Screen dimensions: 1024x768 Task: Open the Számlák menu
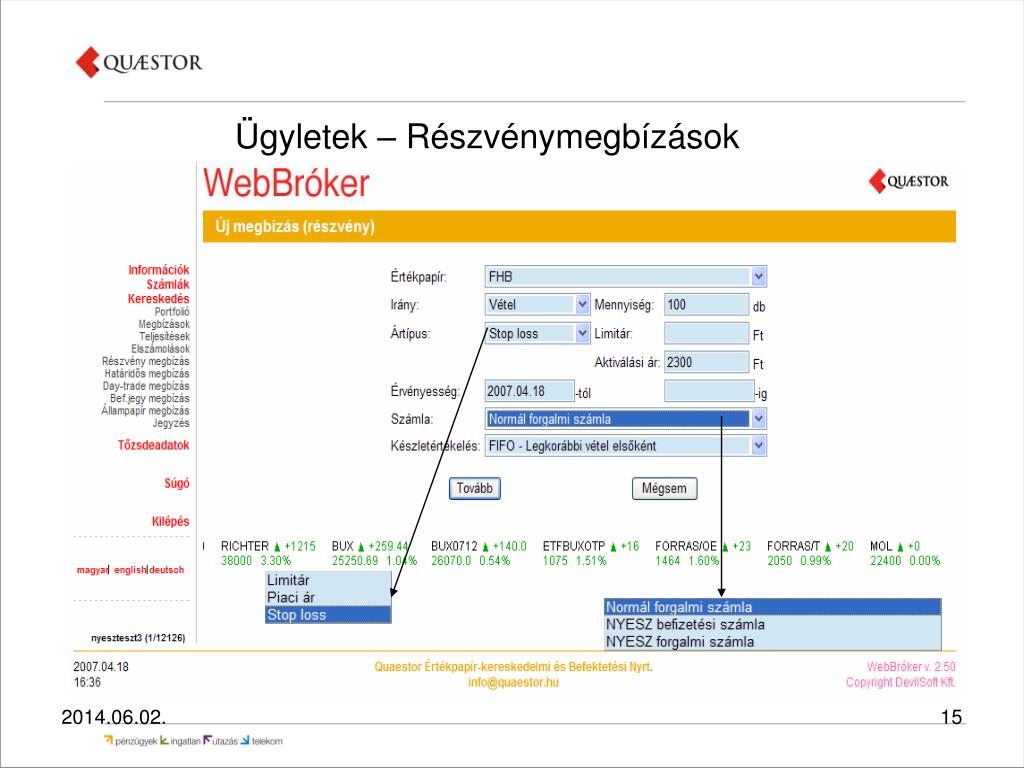[x=168, y=284]
